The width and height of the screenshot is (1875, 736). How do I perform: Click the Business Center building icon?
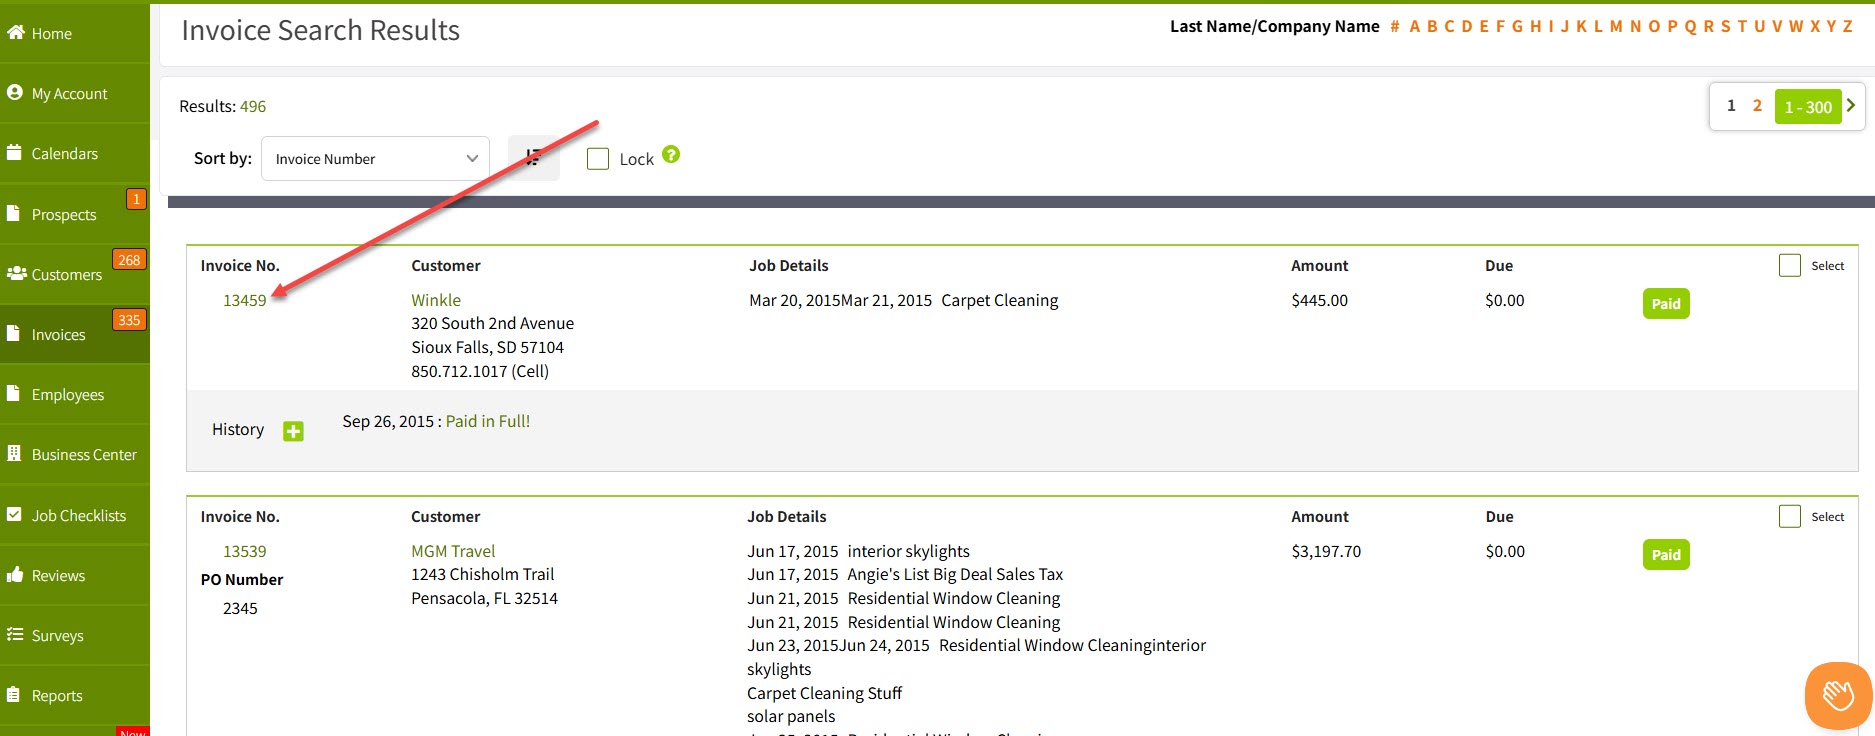[14, 453]
